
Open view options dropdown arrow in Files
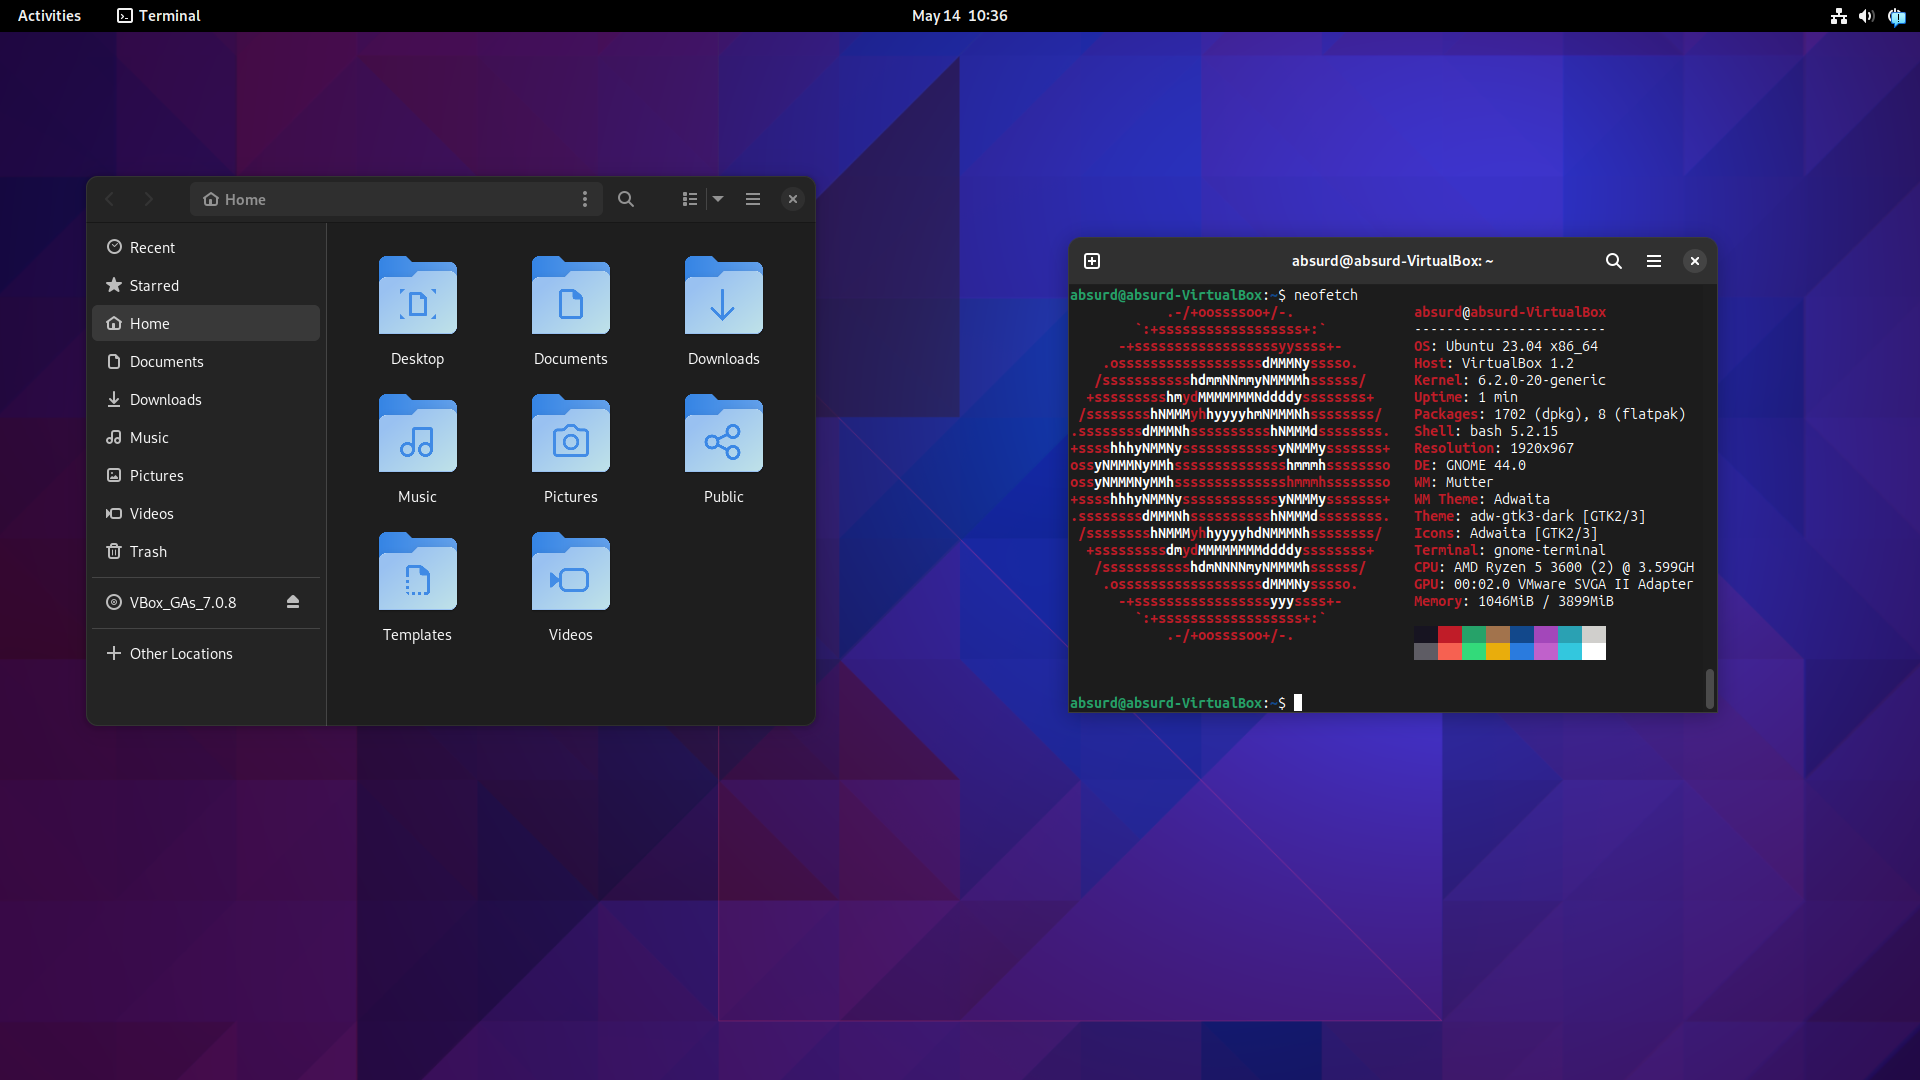coord(718,199)
